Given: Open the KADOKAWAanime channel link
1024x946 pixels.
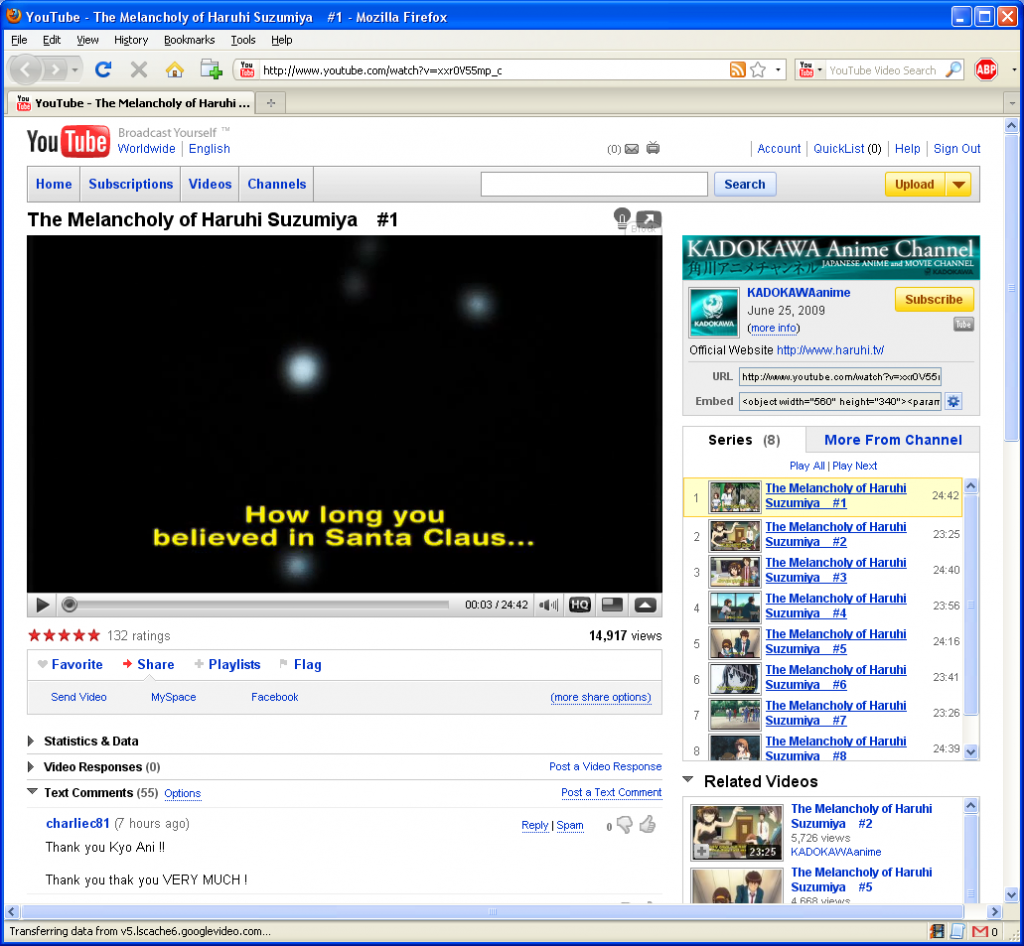Looking at the screenshot, I should 798,292.
